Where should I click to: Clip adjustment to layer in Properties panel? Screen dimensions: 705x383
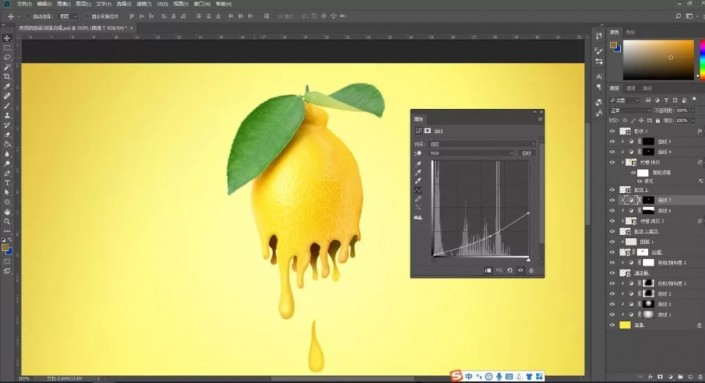tap(488, 270)
